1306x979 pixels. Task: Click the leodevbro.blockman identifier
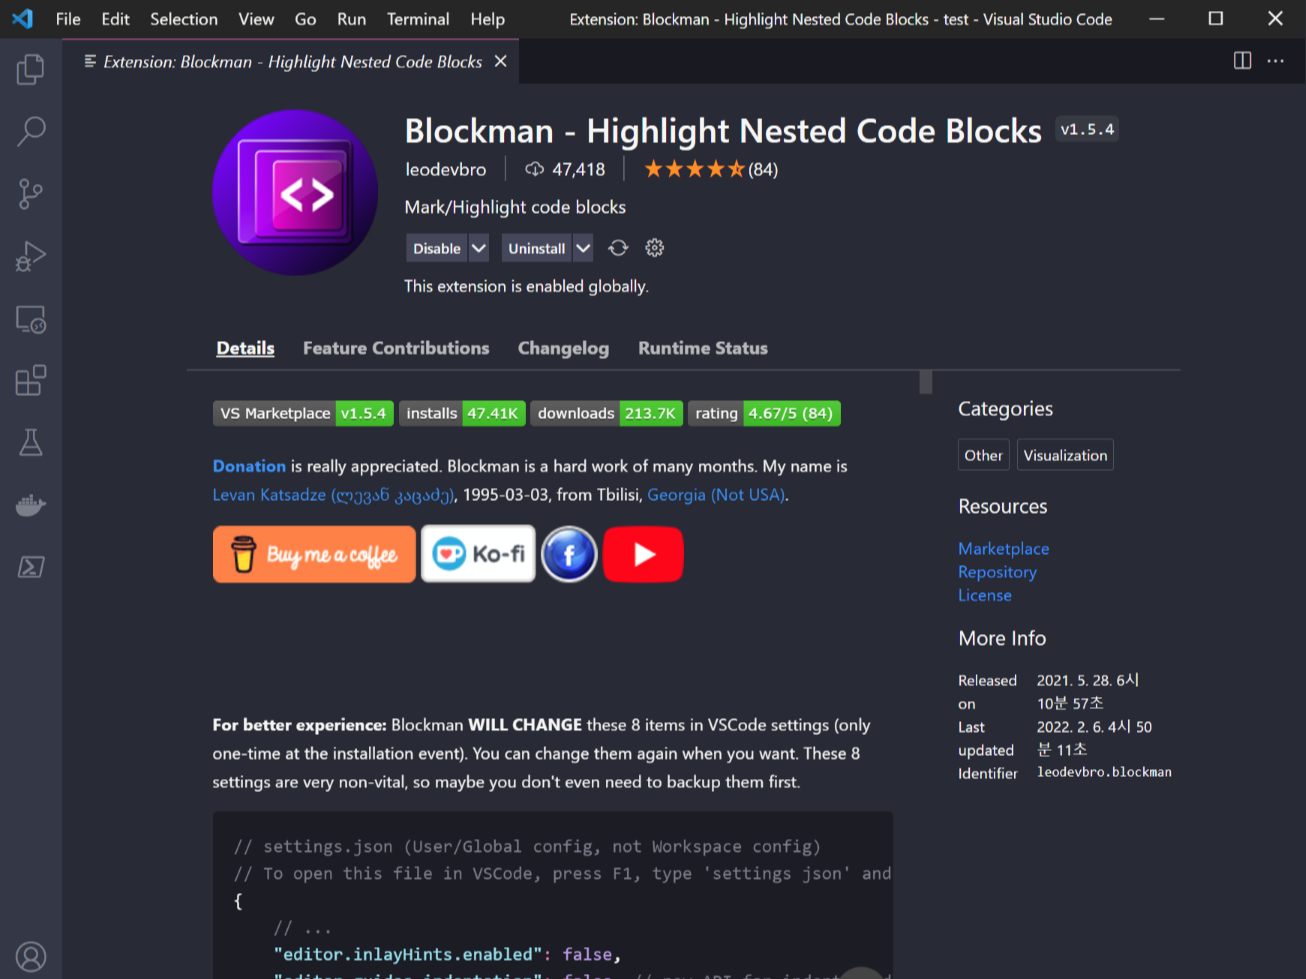(1104, 772)
